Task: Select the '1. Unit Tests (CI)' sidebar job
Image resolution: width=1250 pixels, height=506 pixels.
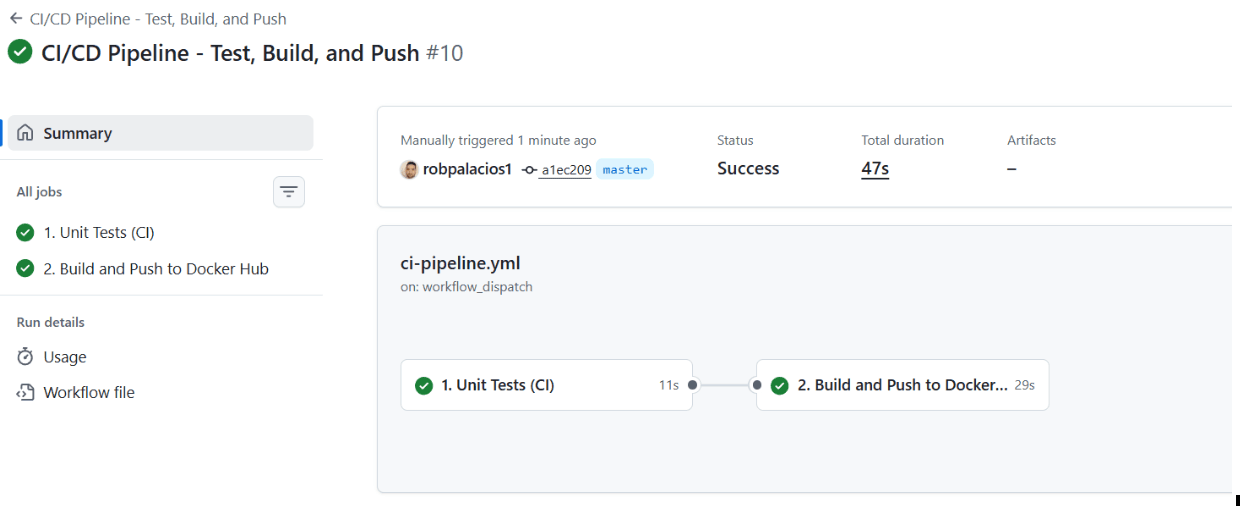Action: (99, 233)
